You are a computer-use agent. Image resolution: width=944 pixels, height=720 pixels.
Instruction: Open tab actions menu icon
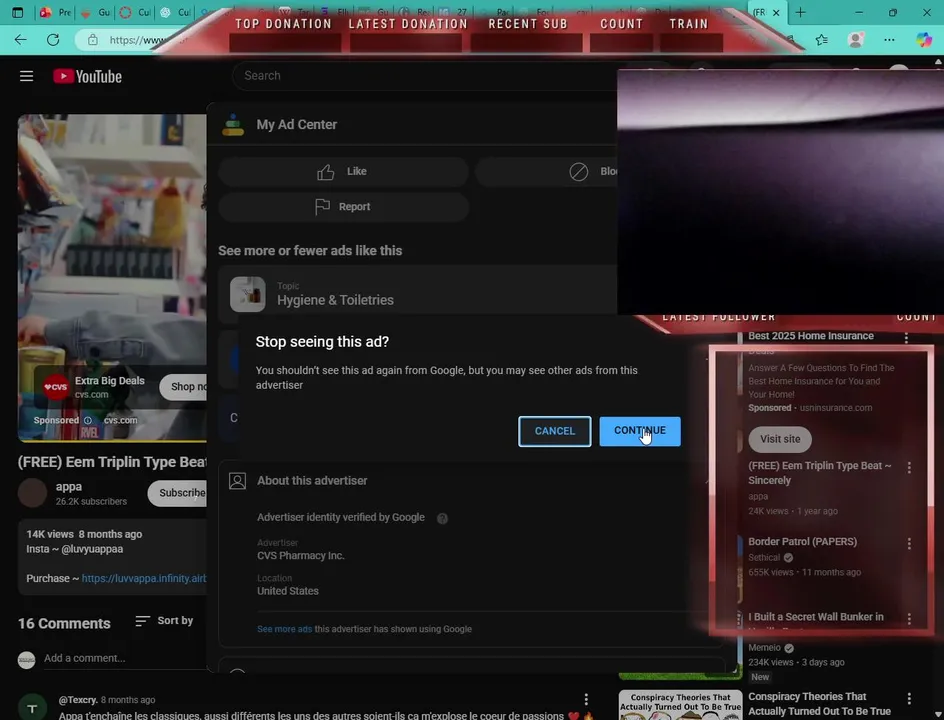tap(17, 13)
